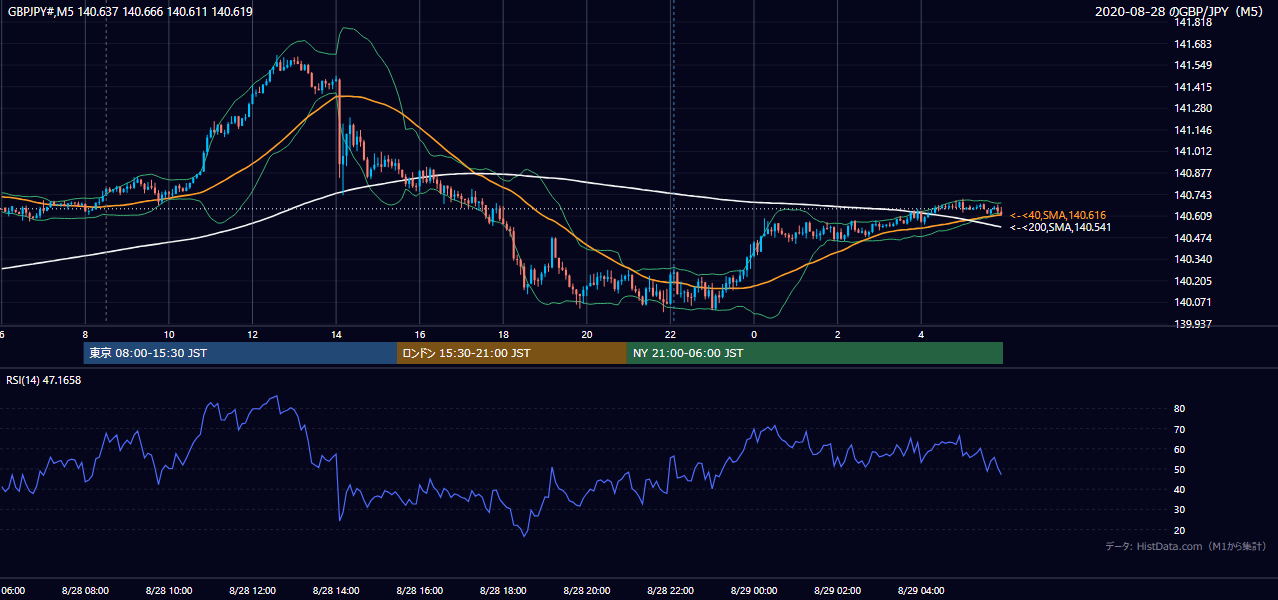Click the 200,SMA,140.541 white label
1278x600 pixels.
[1059, 228]
